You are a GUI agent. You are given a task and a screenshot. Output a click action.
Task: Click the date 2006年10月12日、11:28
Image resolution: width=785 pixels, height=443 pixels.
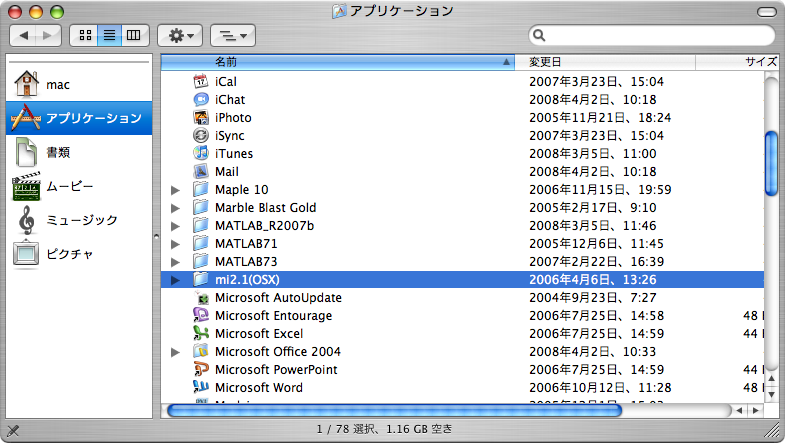pos(600,388)
